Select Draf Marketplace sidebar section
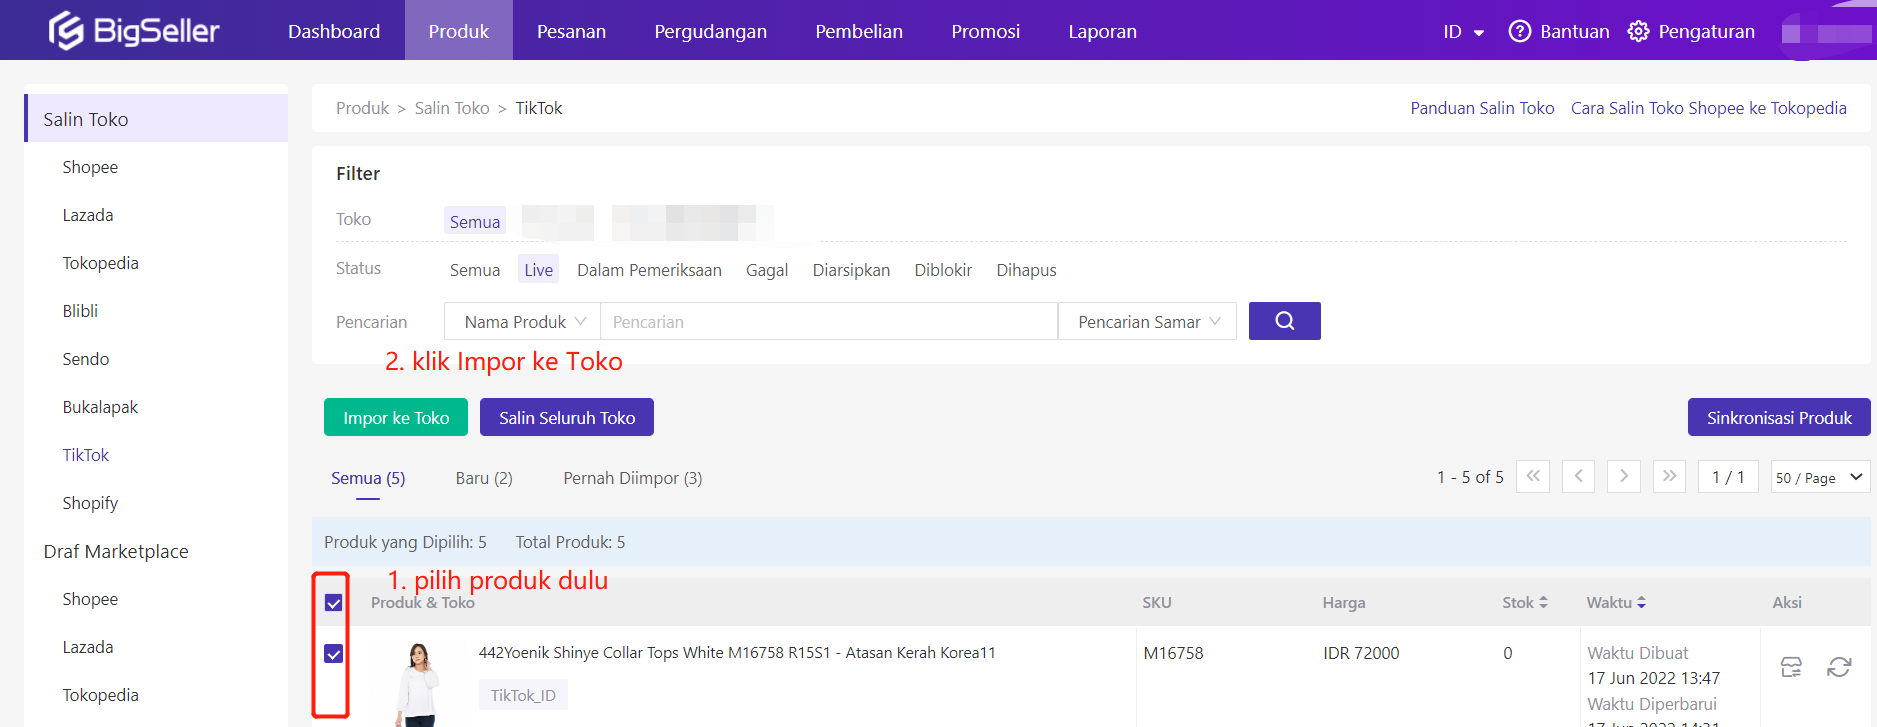Screen dimensions: 1877x727 pyautogui.click(x=116, y=551)
